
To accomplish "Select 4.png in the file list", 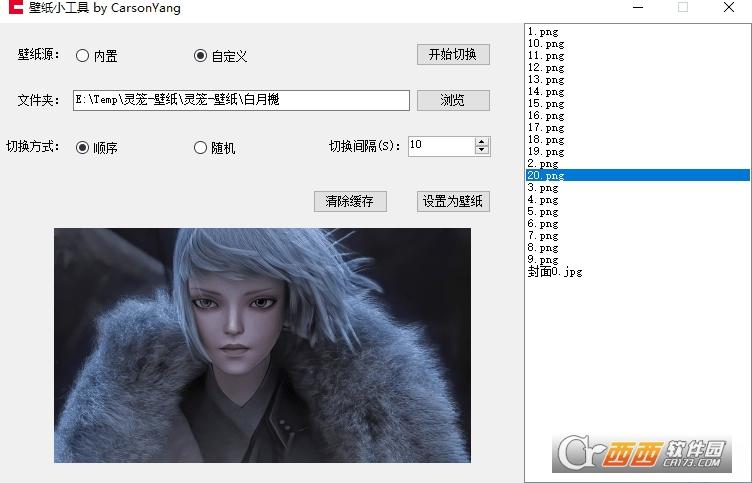I will 637,200.
